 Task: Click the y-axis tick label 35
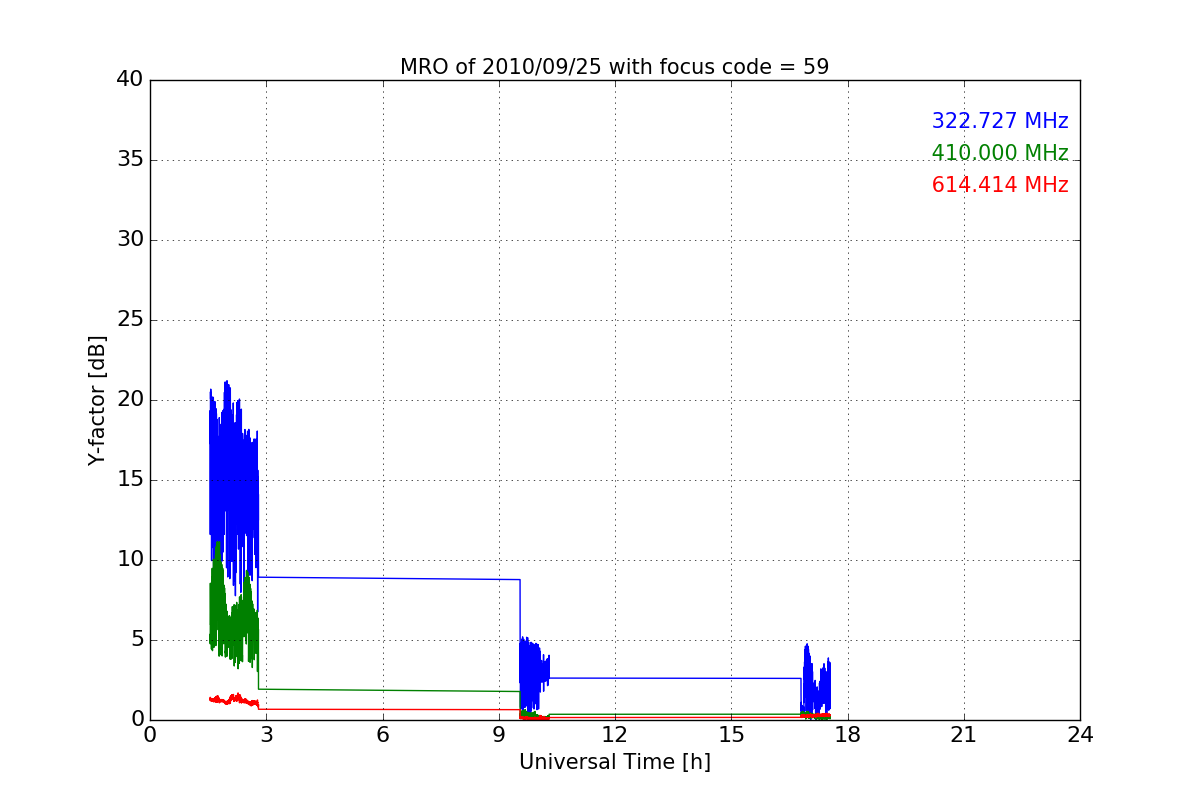click(130, 160)
